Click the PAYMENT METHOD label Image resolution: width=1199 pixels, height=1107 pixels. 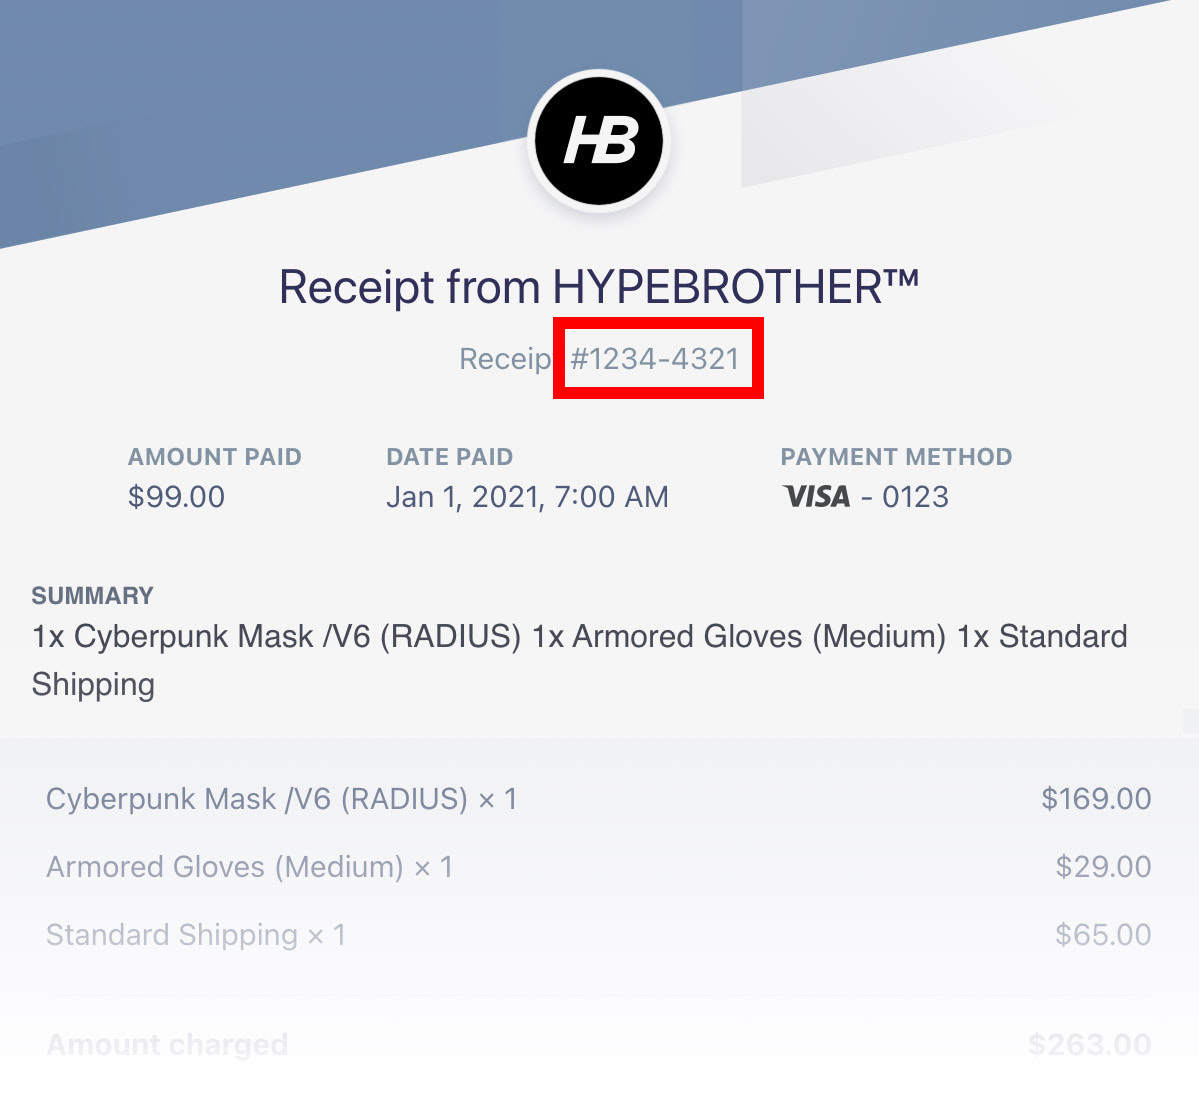[896, 457]
